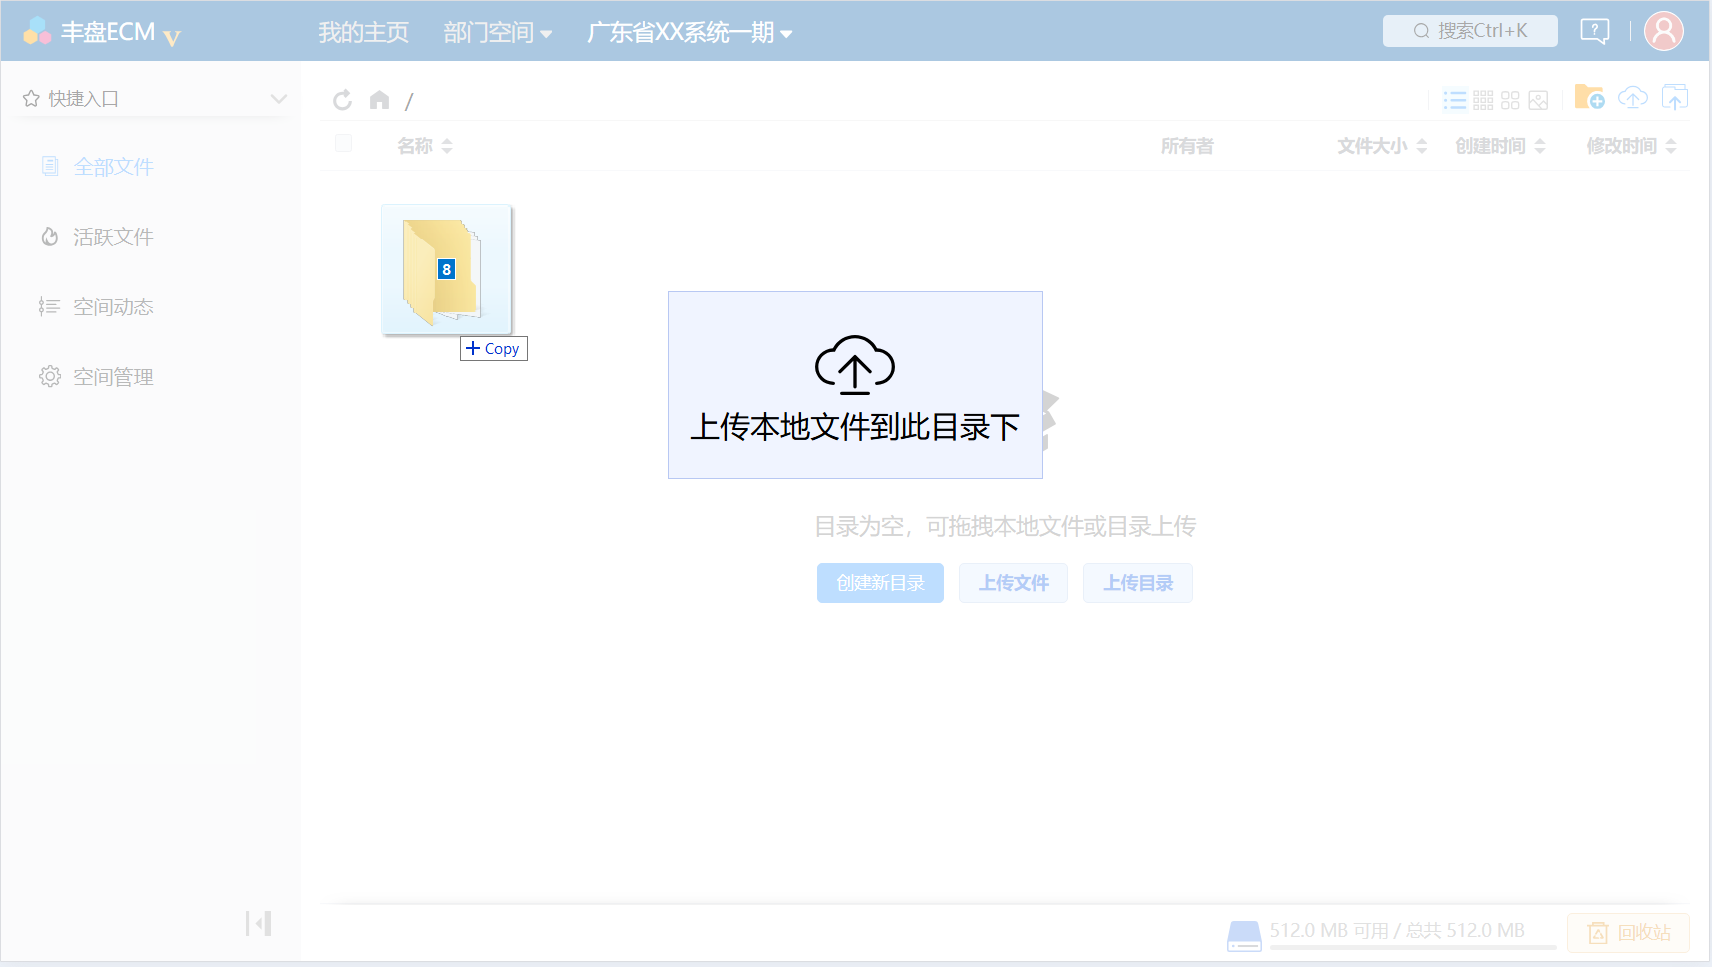This screenshot has height=967, width=1712.
Task: Click the 所有者 column header
Action: tap(1187, 146)
